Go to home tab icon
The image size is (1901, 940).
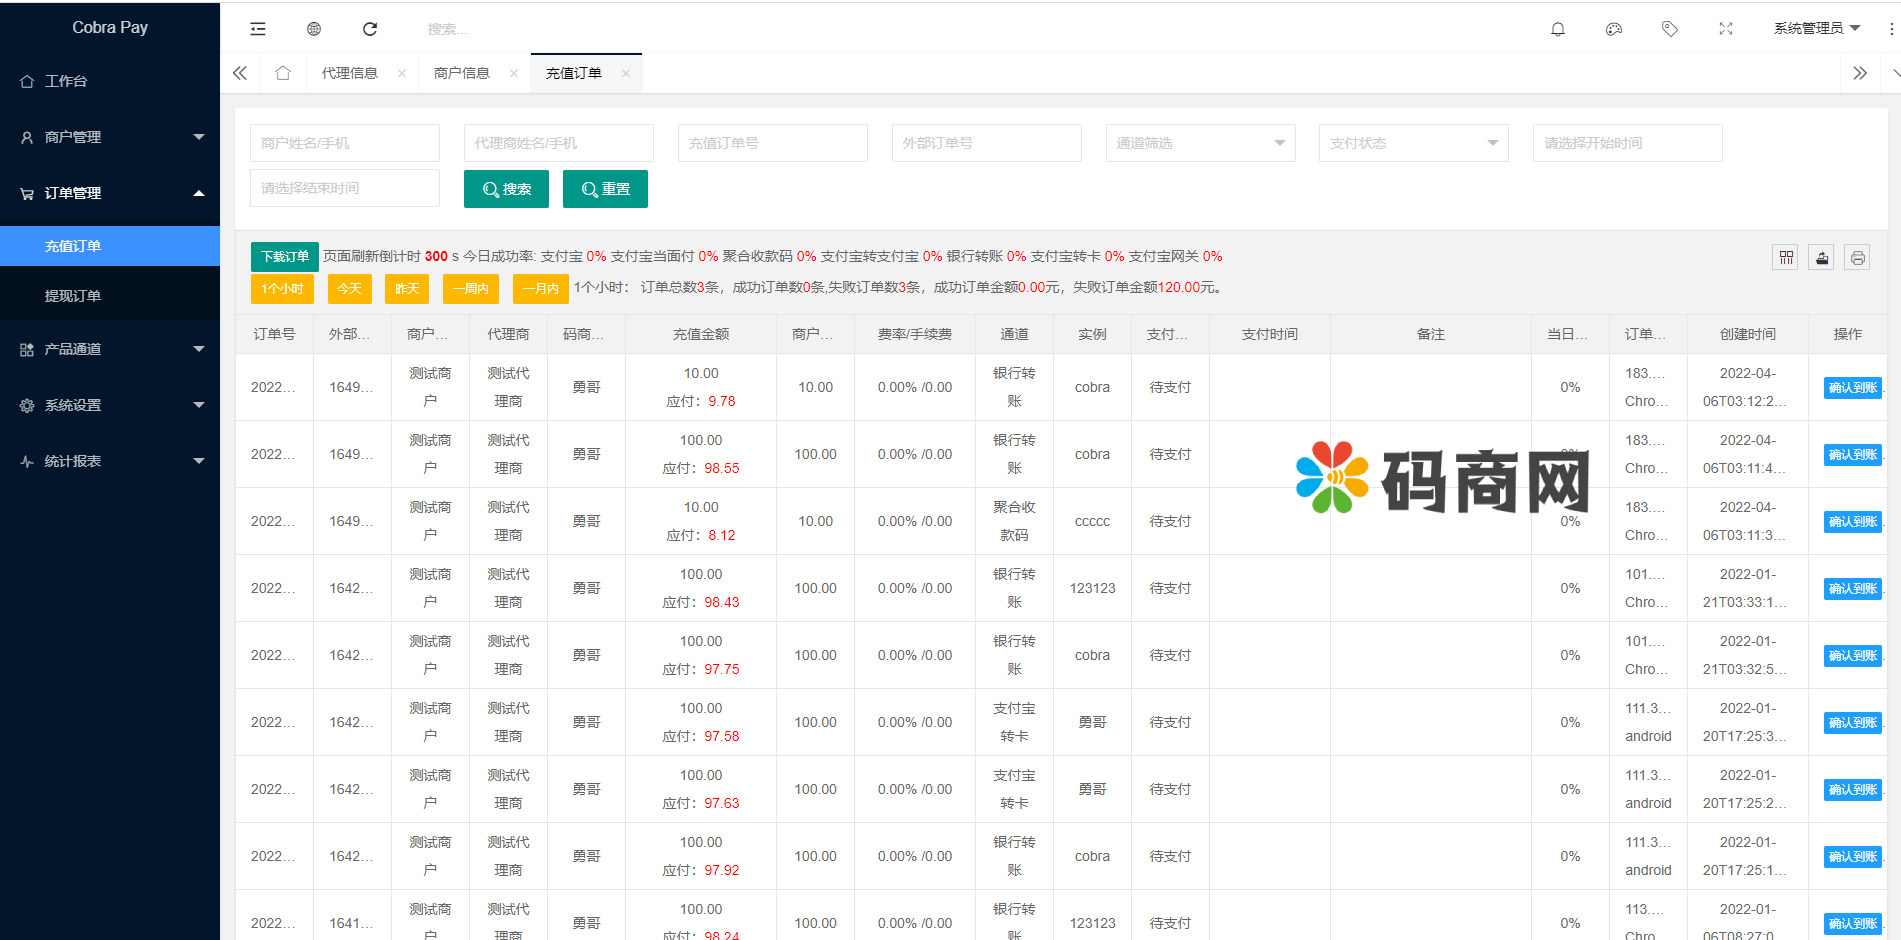pyautogui.click(x=283, y=73)
